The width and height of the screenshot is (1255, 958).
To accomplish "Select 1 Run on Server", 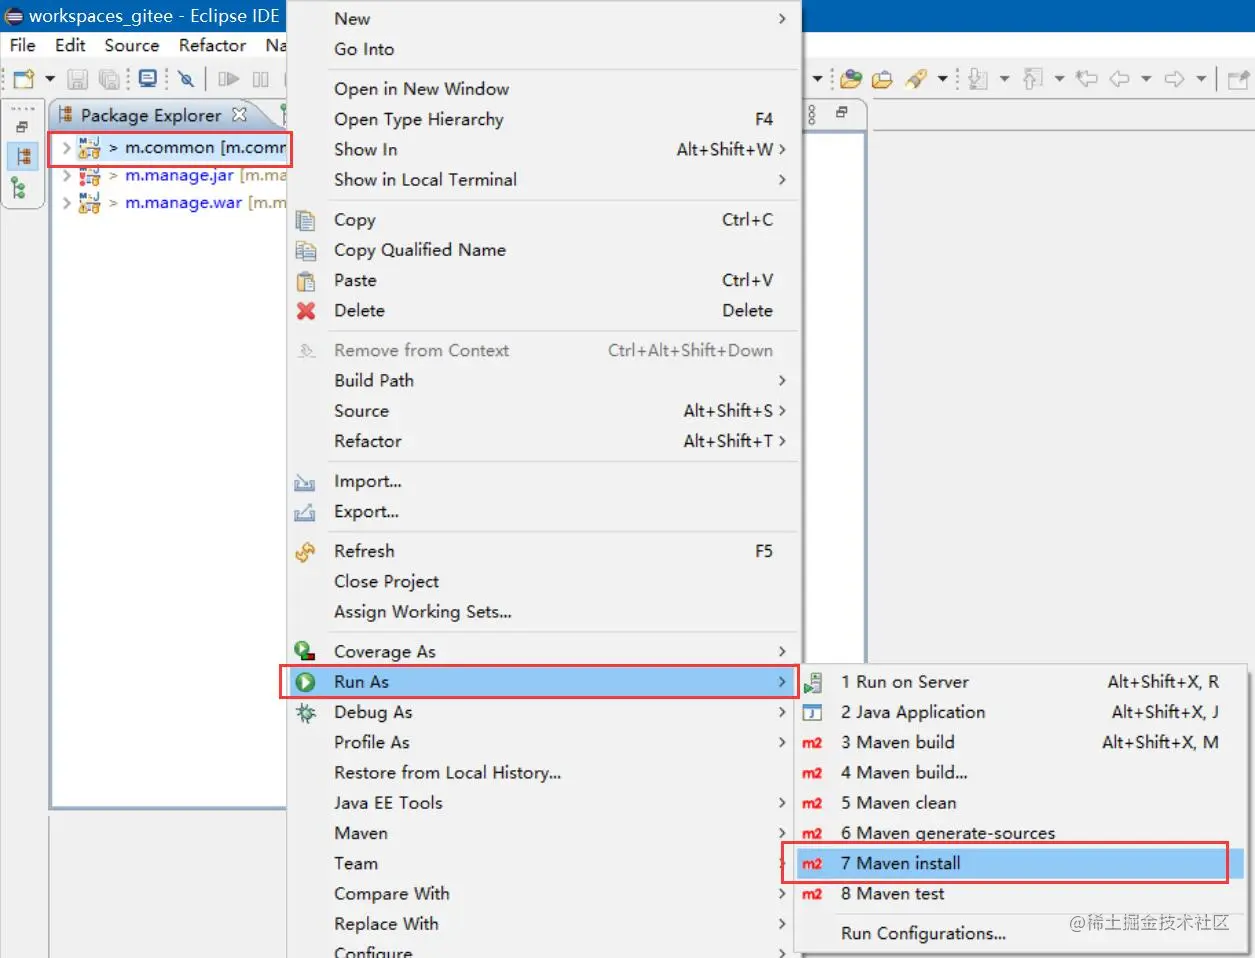I will click(x=1020, y=682).
